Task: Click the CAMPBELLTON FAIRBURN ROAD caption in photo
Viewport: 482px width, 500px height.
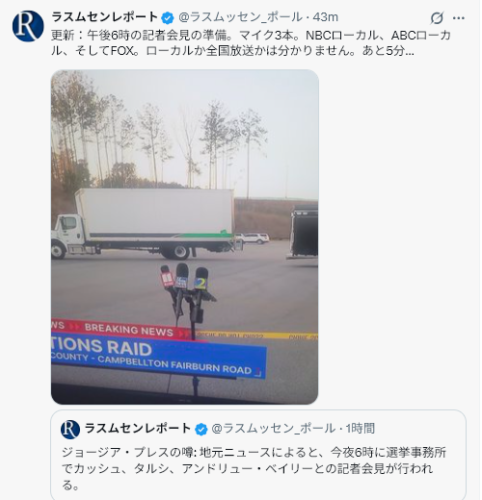Action: [174, 365]
